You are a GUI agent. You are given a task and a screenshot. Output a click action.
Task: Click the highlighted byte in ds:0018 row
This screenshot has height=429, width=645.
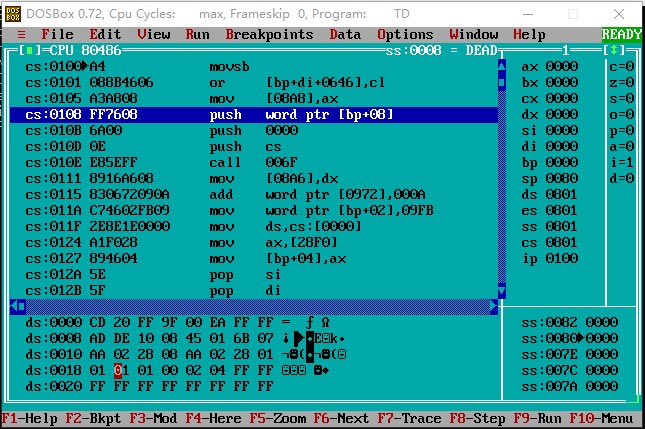118,370
